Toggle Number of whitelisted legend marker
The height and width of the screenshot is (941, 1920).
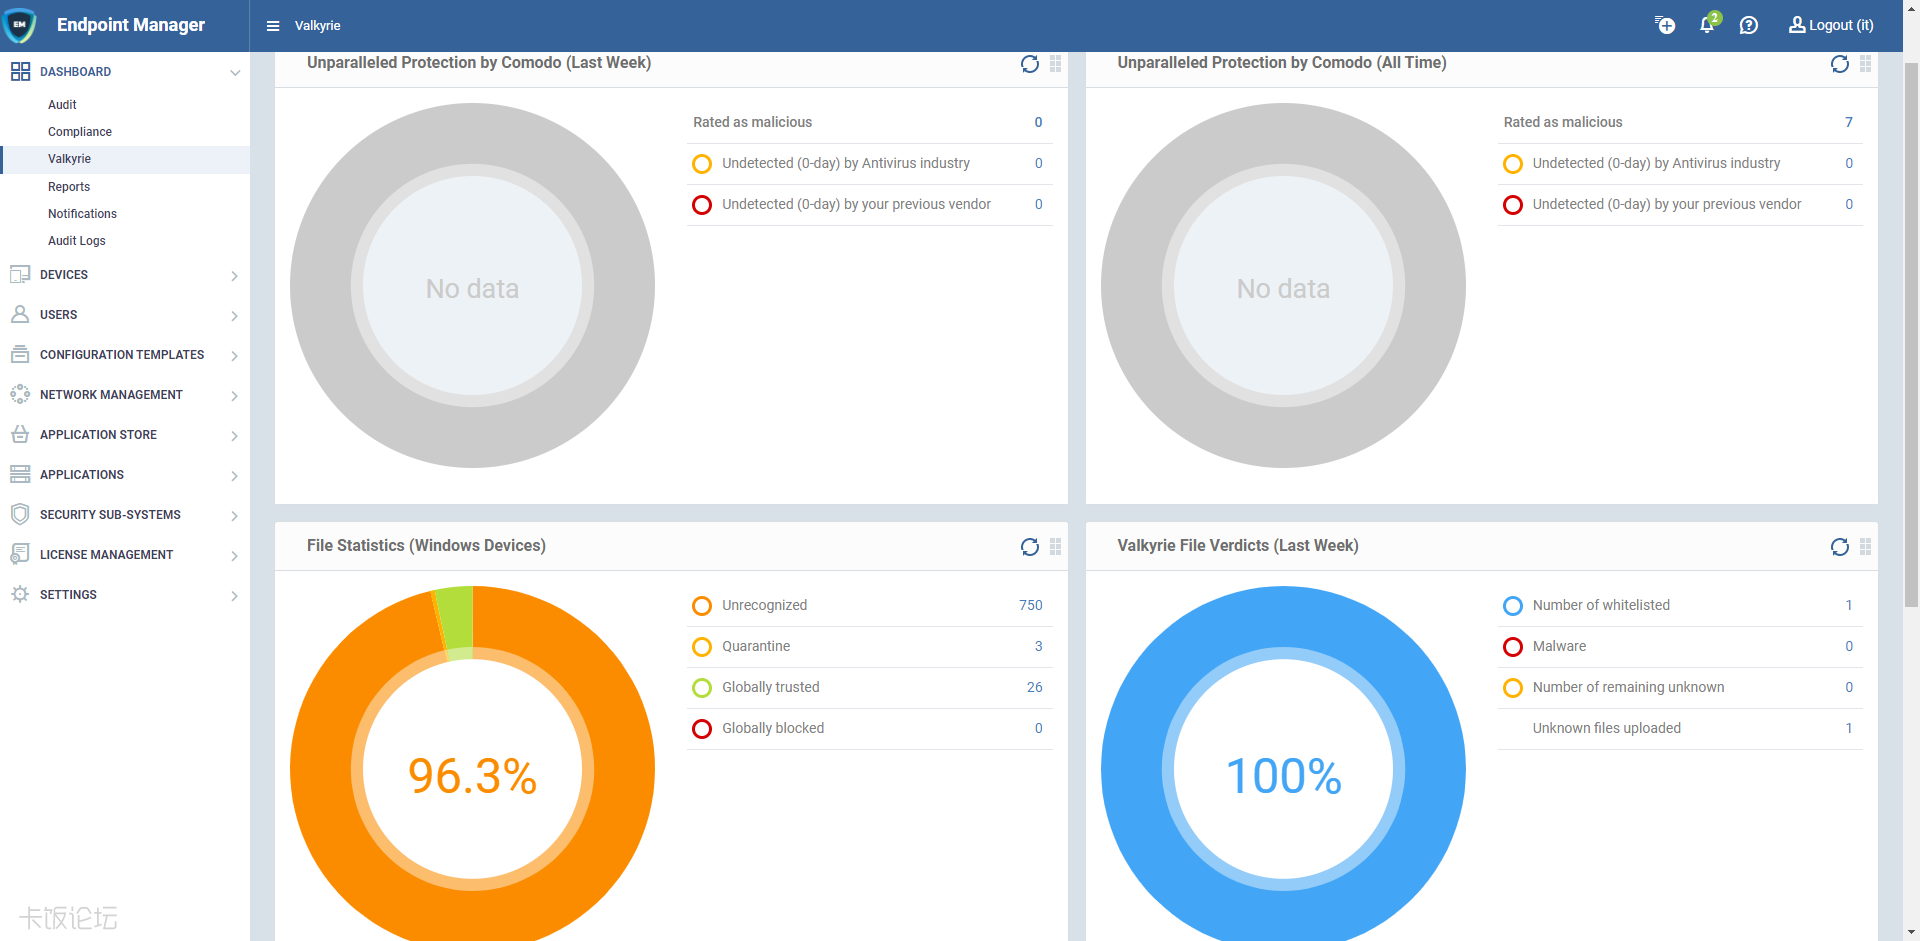point(1513,606)
